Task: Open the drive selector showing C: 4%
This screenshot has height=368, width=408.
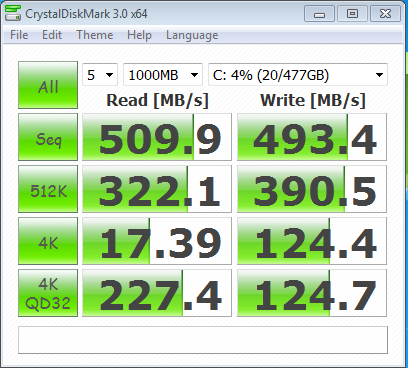Action: click(298, 75)
